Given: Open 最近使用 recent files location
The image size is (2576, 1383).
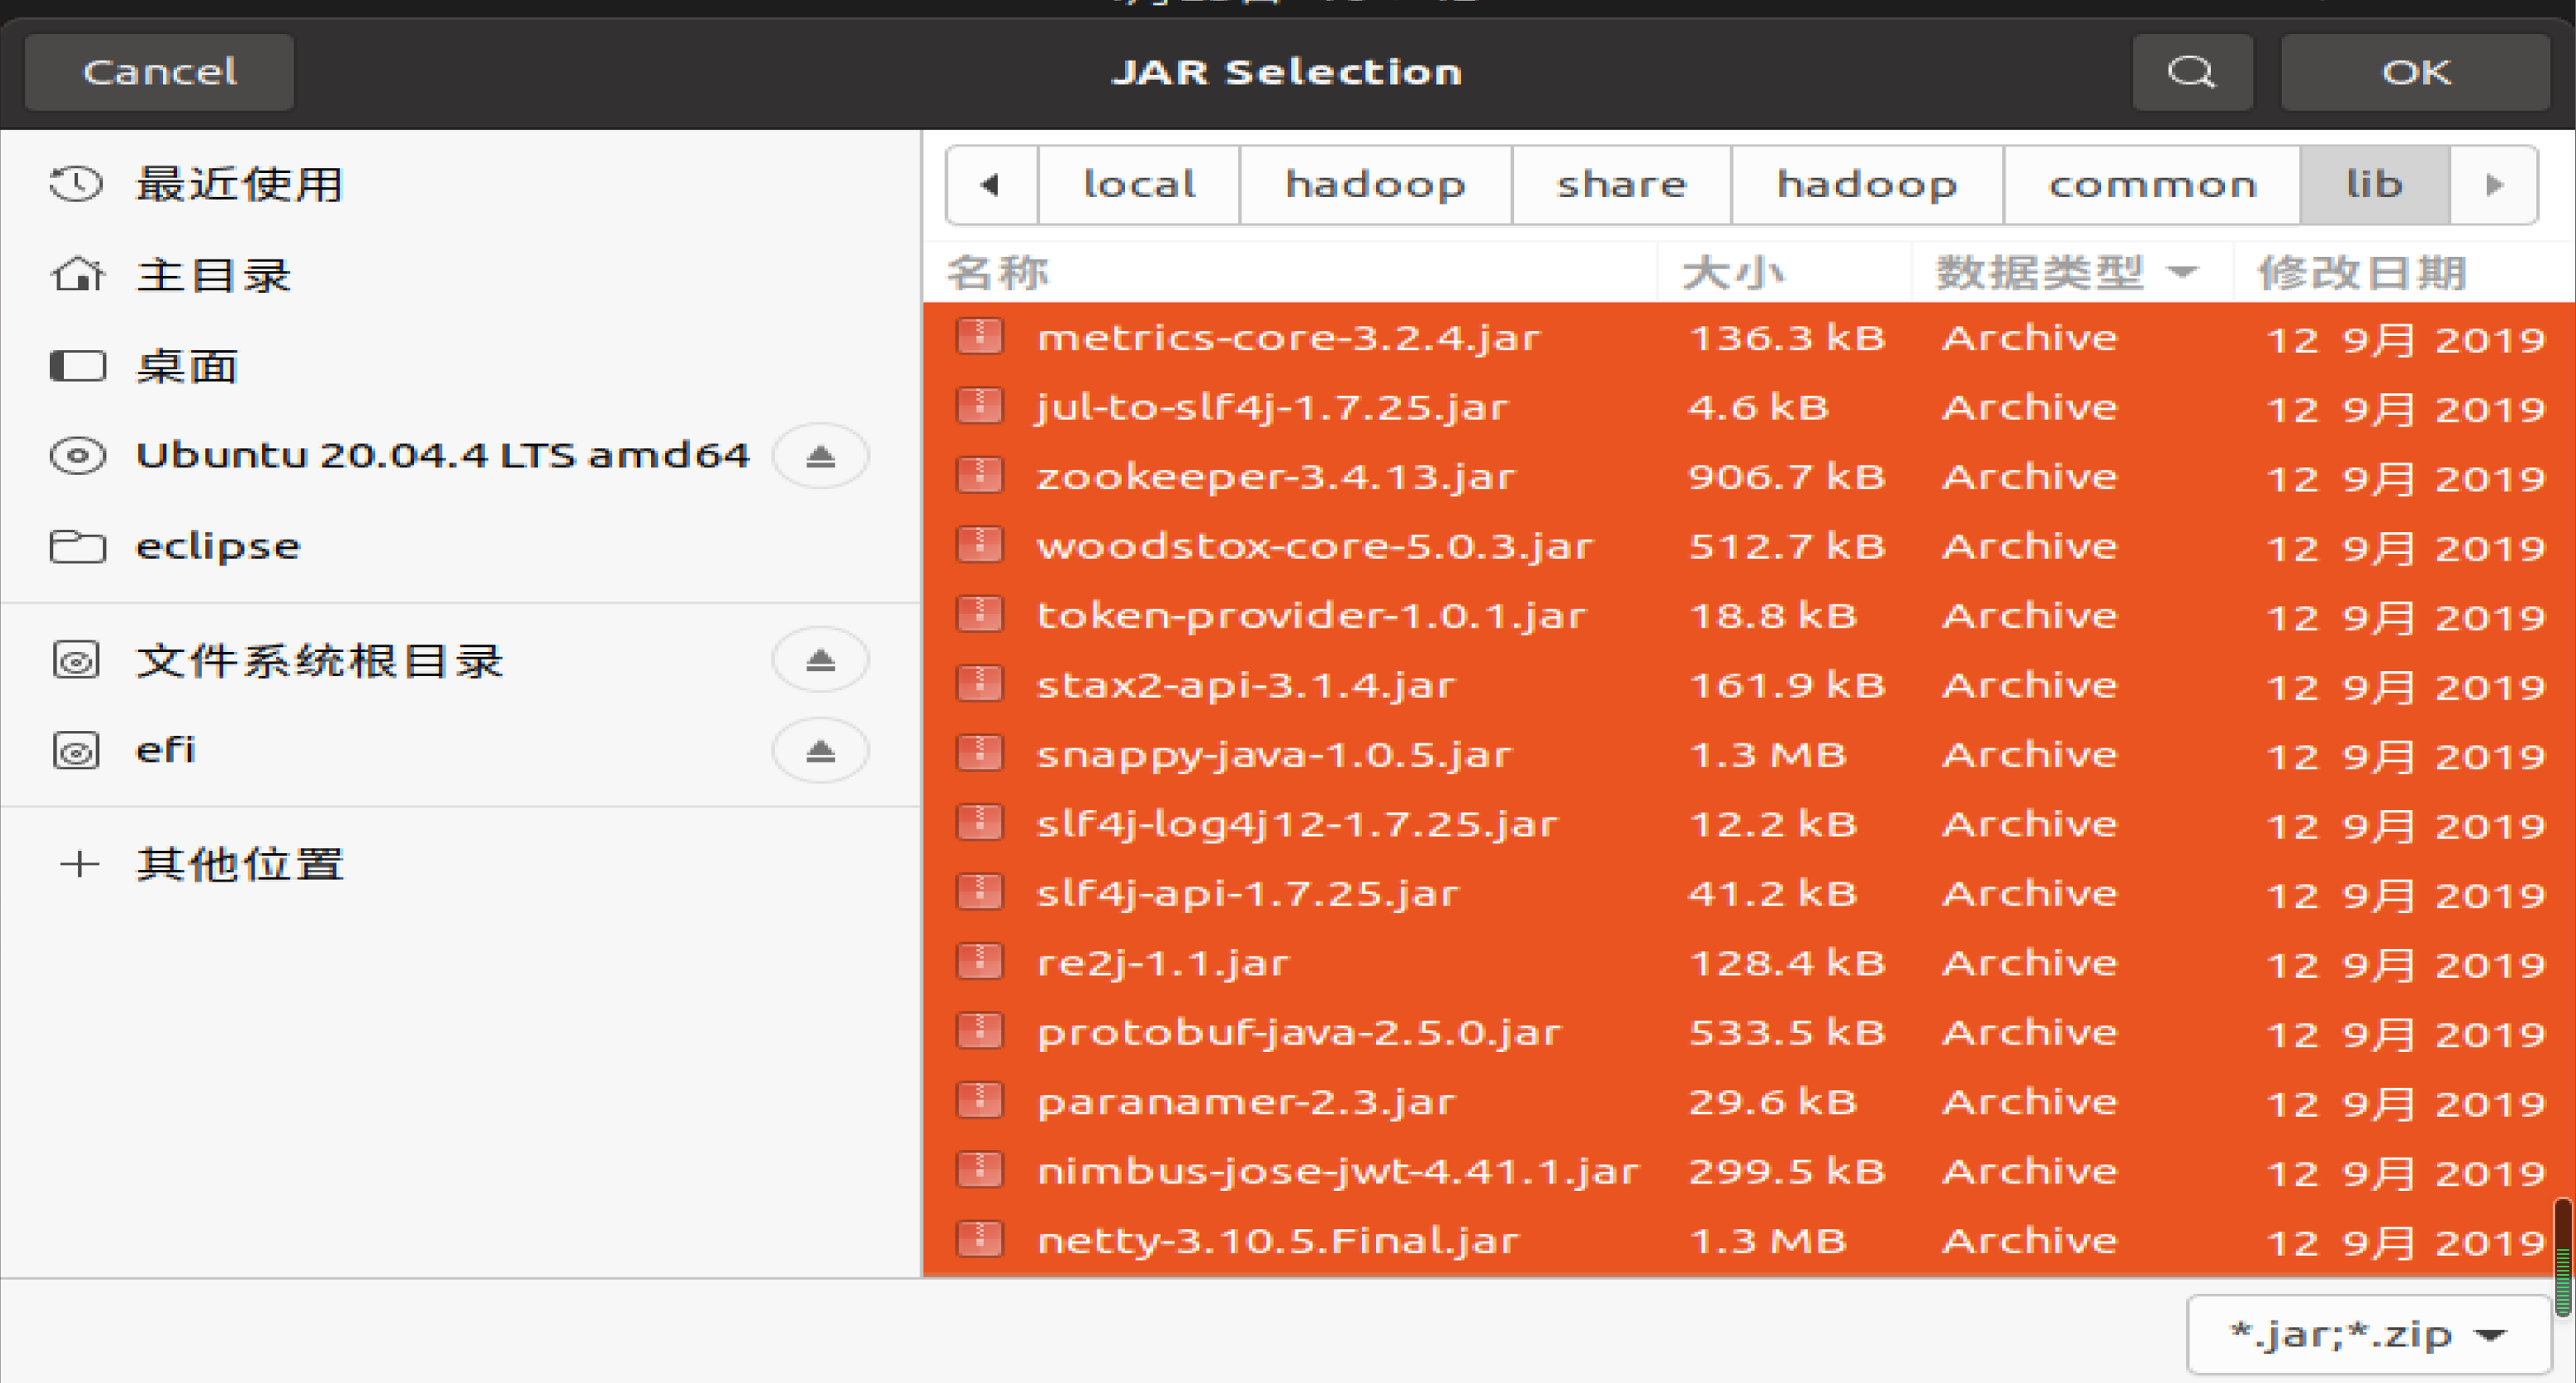Looking at the screenshot, I should point(240,184).
